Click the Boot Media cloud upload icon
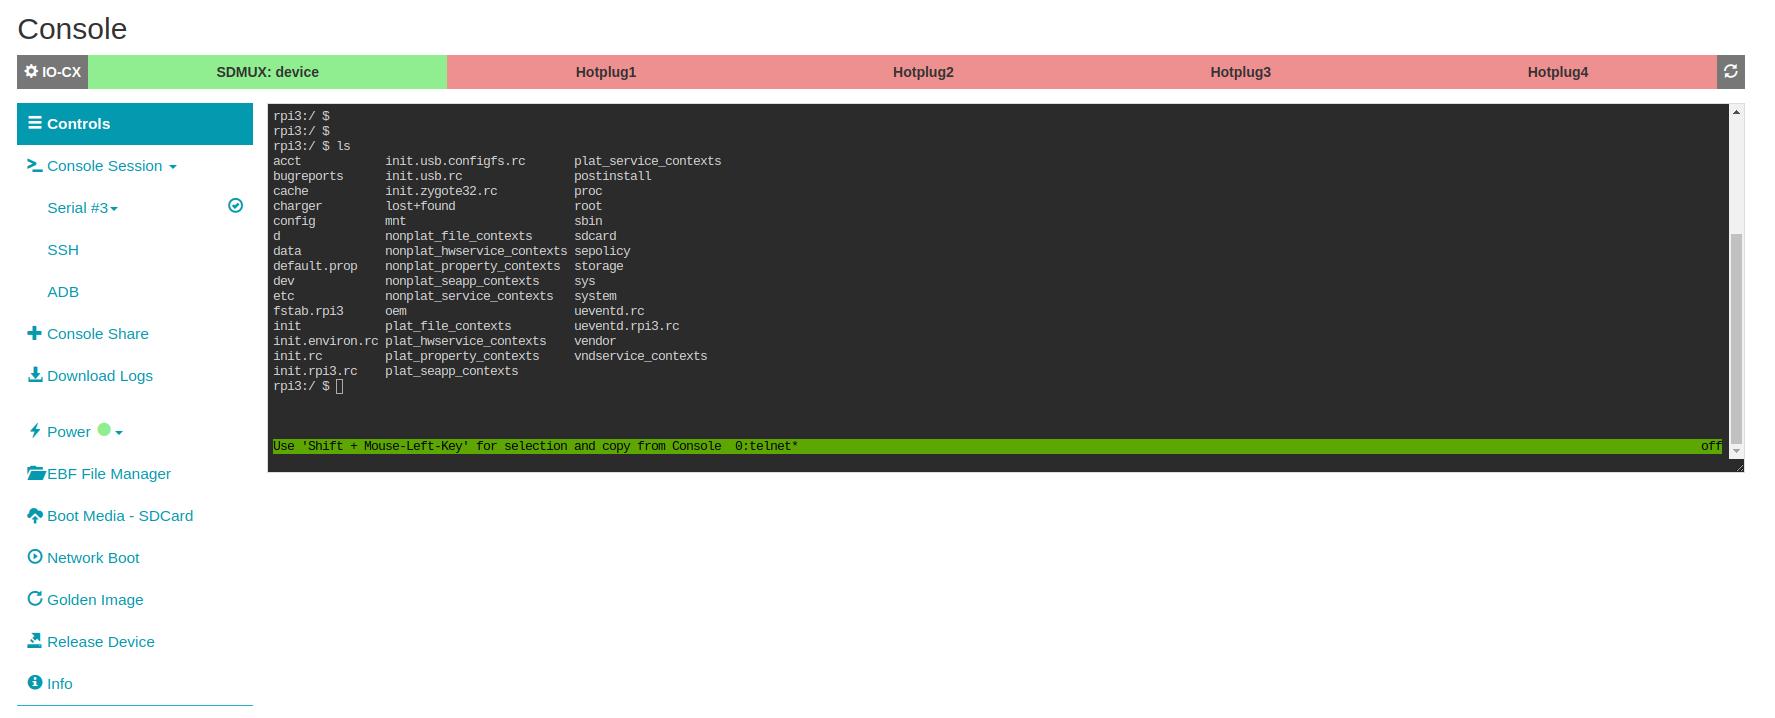Viewport: 1775px width, 718px height. click(x=35, y=515)
